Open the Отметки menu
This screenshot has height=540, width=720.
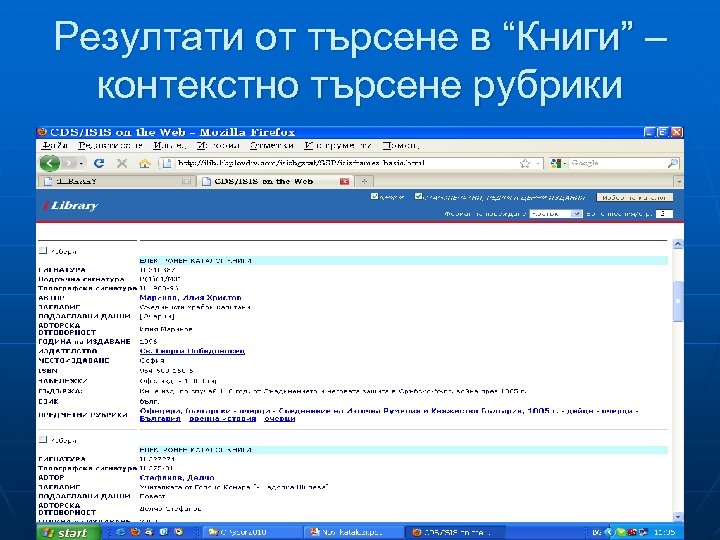(271, 146)
